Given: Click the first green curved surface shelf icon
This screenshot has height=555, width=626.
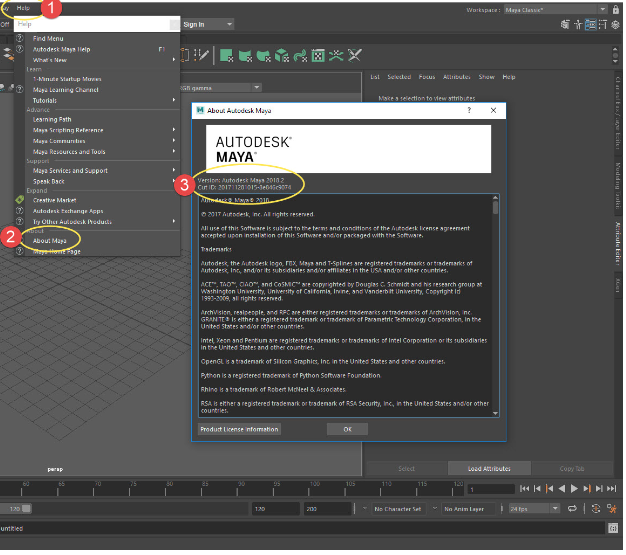Looking at the screenshot, I should (x=245, y=56).
